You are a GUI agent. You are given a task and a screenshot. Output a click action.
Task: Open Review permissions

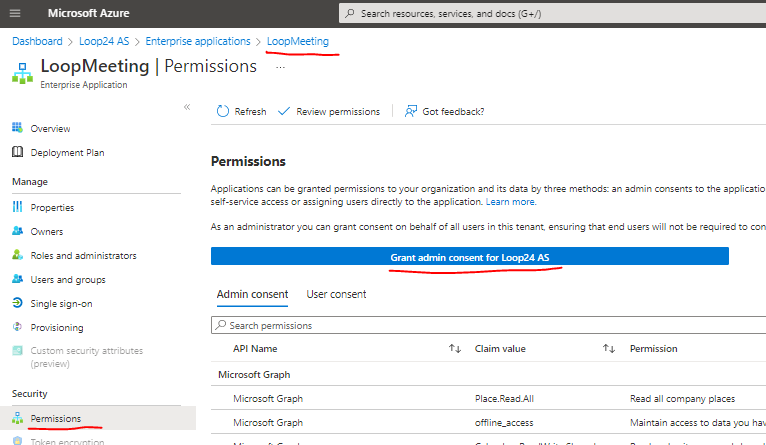[338, 112]
